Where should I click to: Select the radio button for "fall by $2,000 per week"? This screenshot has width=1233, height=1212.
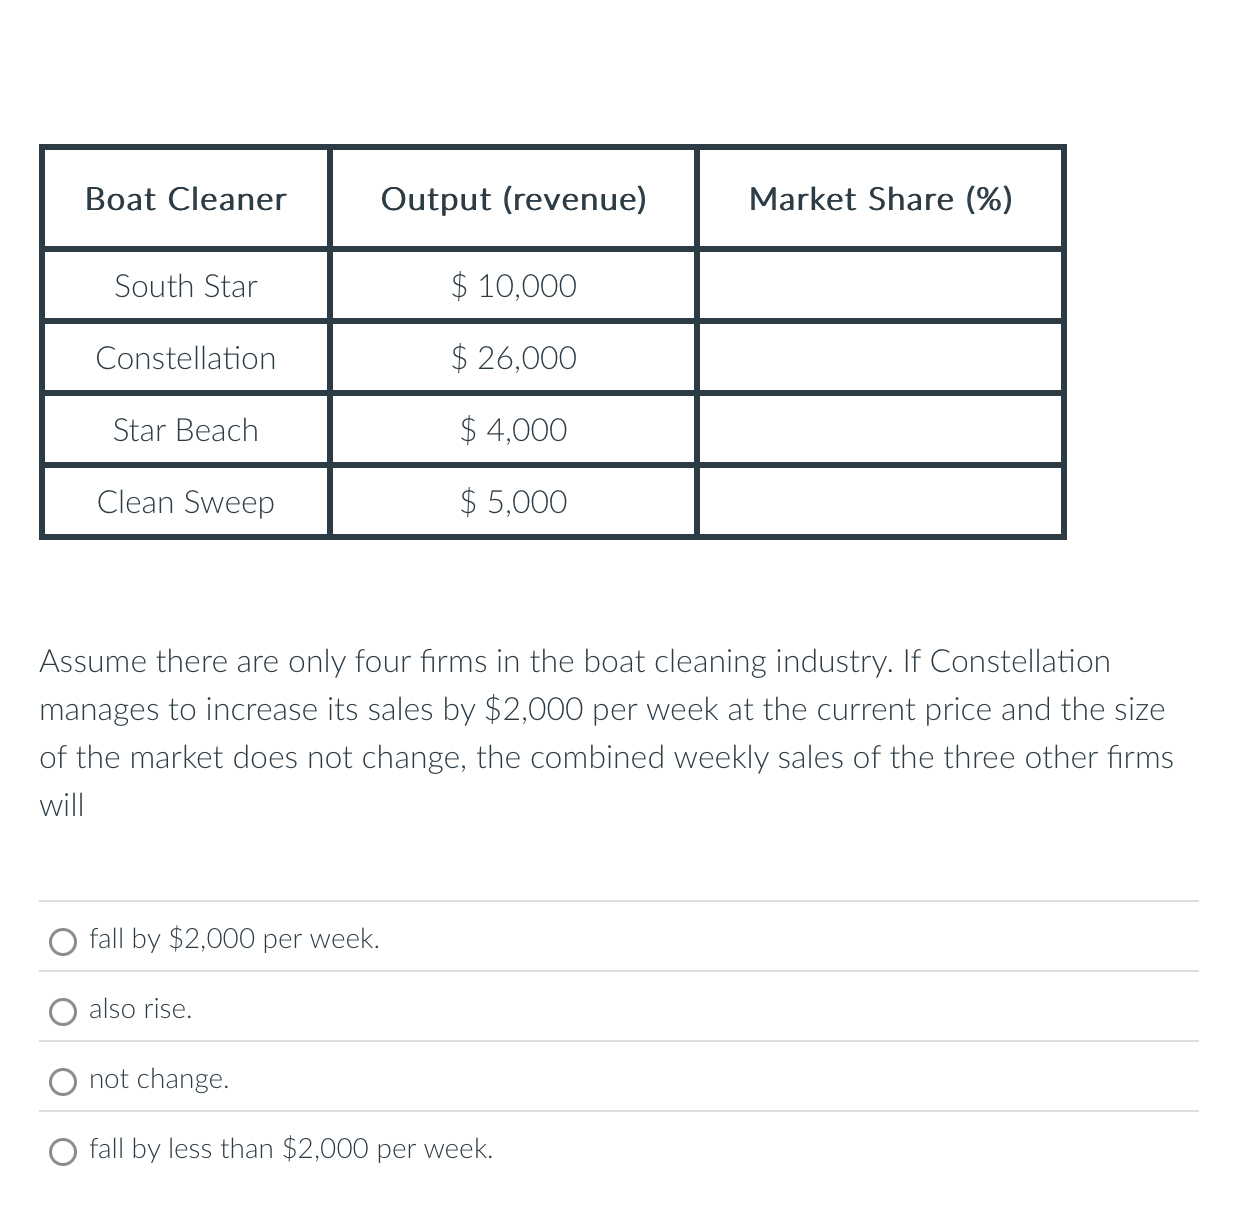click(x=63, y=941)
